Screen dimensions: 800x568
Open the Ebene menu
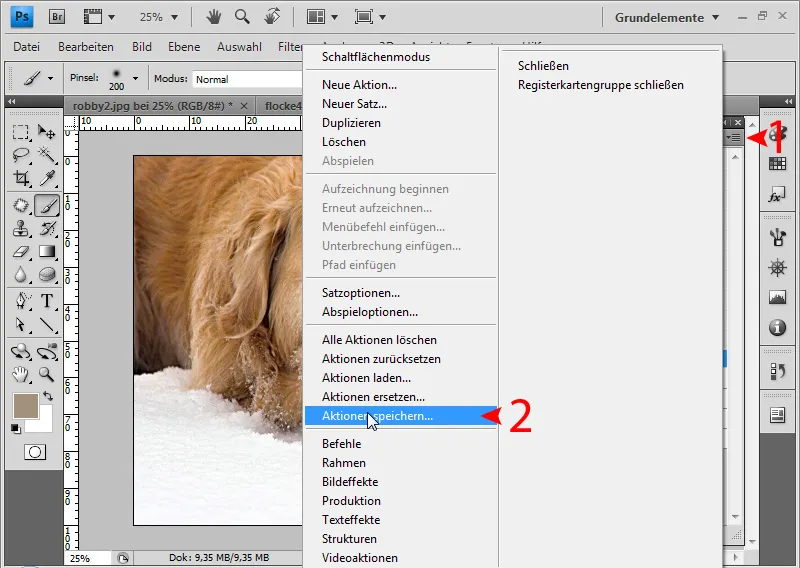184,46
